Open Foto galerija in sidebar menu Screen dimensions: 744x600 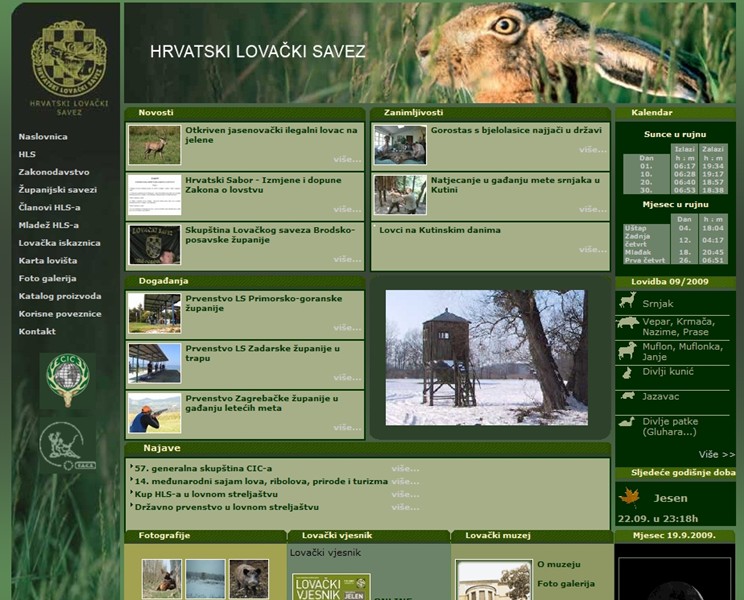pyautogui.click(x=47, y=278)
